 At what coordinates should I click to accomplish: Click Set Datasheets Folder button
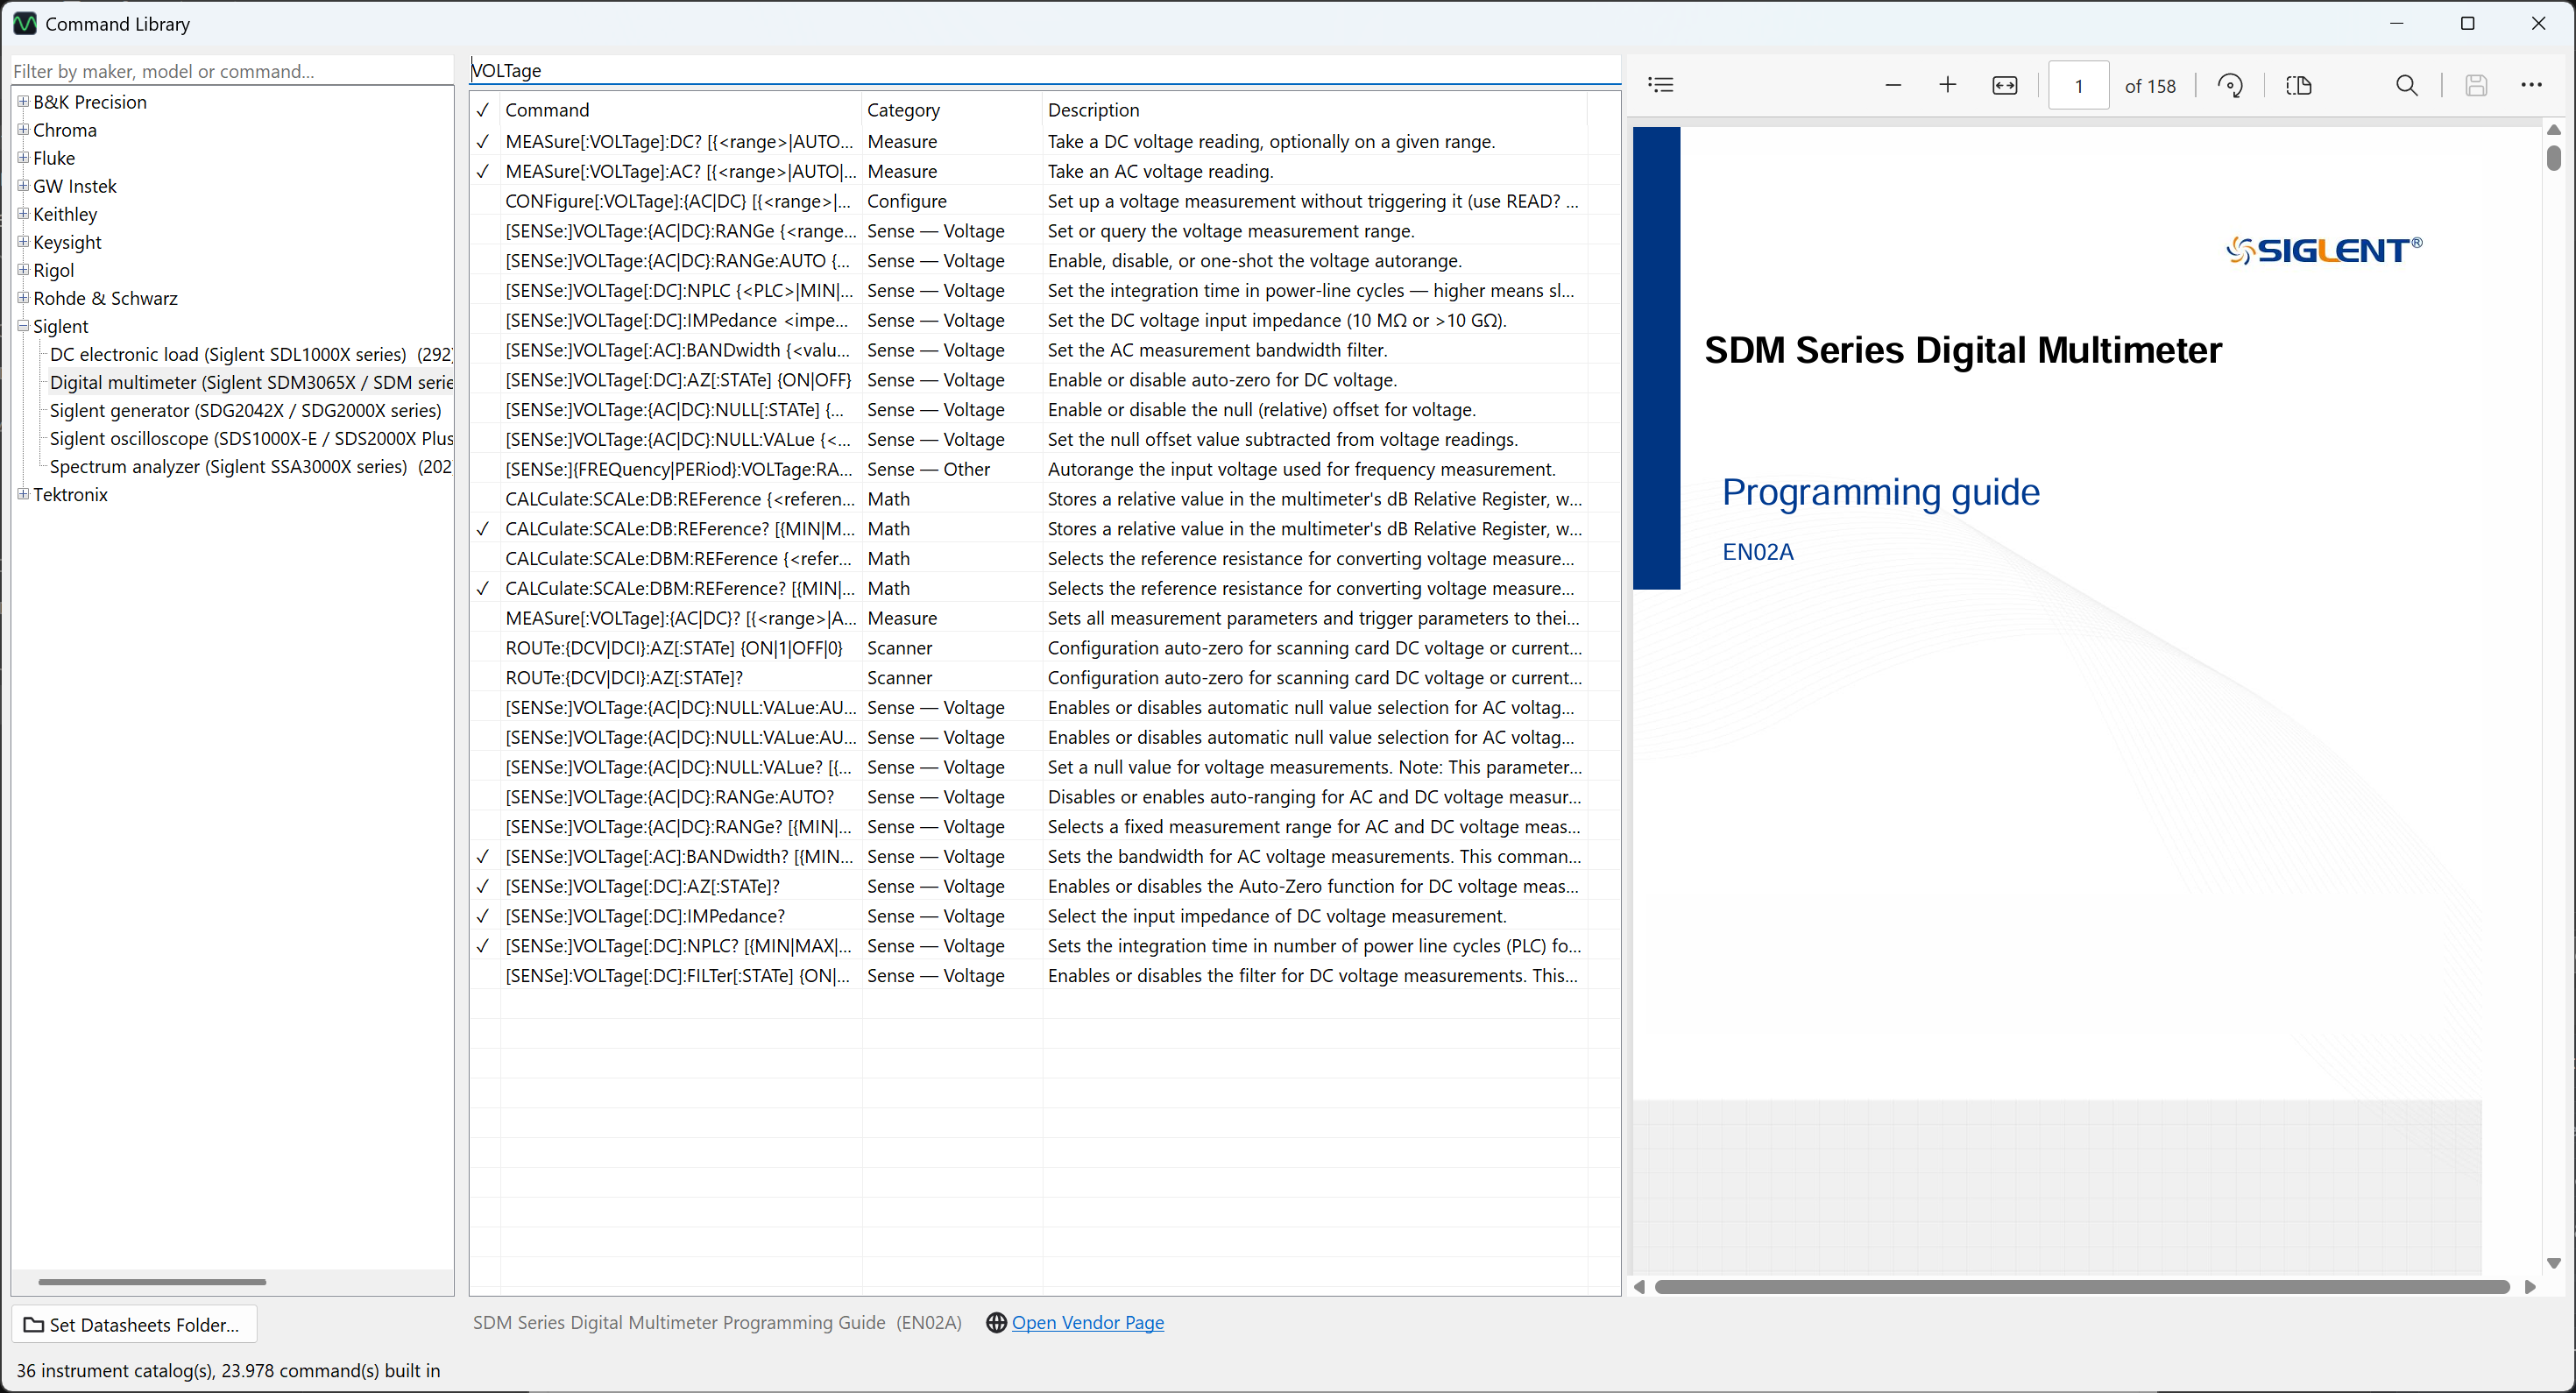point(134,1325)
